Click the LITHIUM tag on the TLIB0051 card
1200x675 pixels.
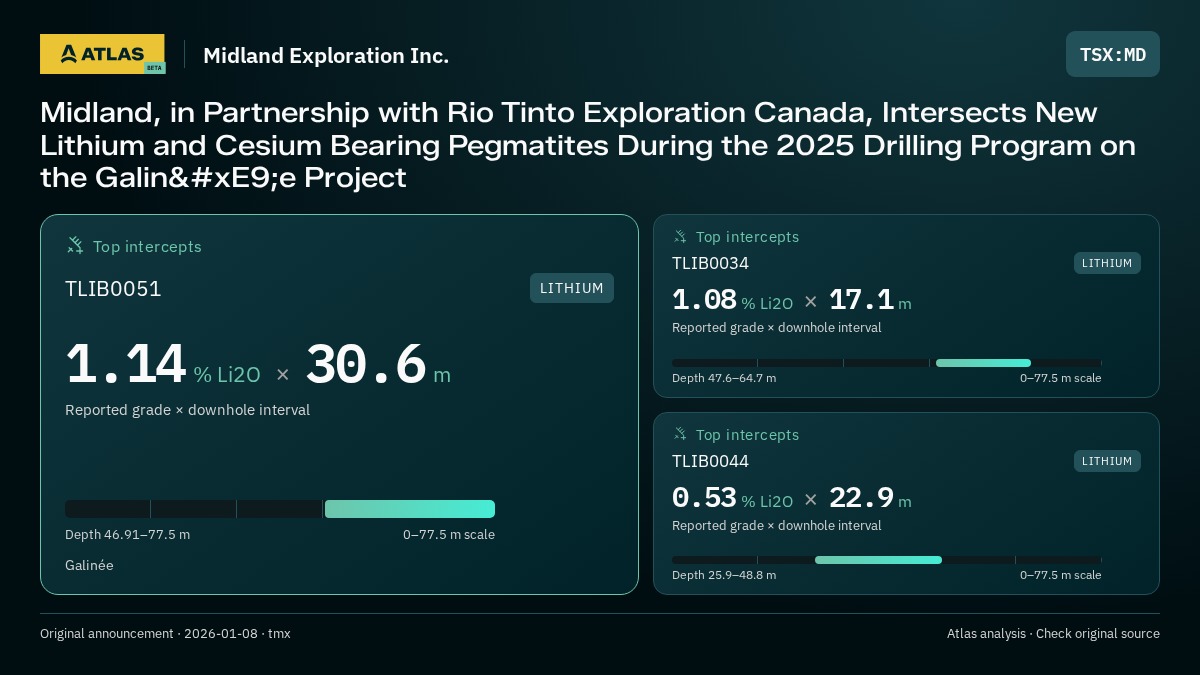click(x=572, y=288)
